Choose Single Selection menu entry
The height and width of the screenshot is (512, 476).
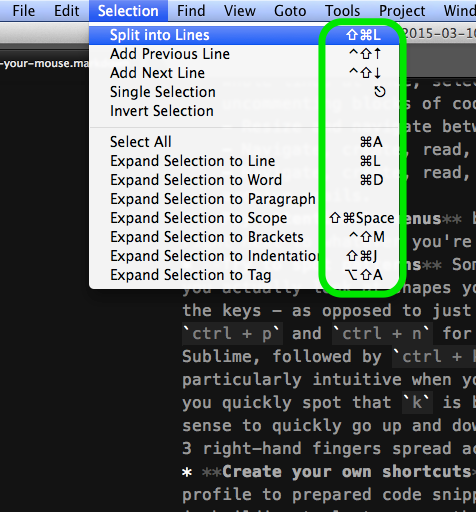244,92
